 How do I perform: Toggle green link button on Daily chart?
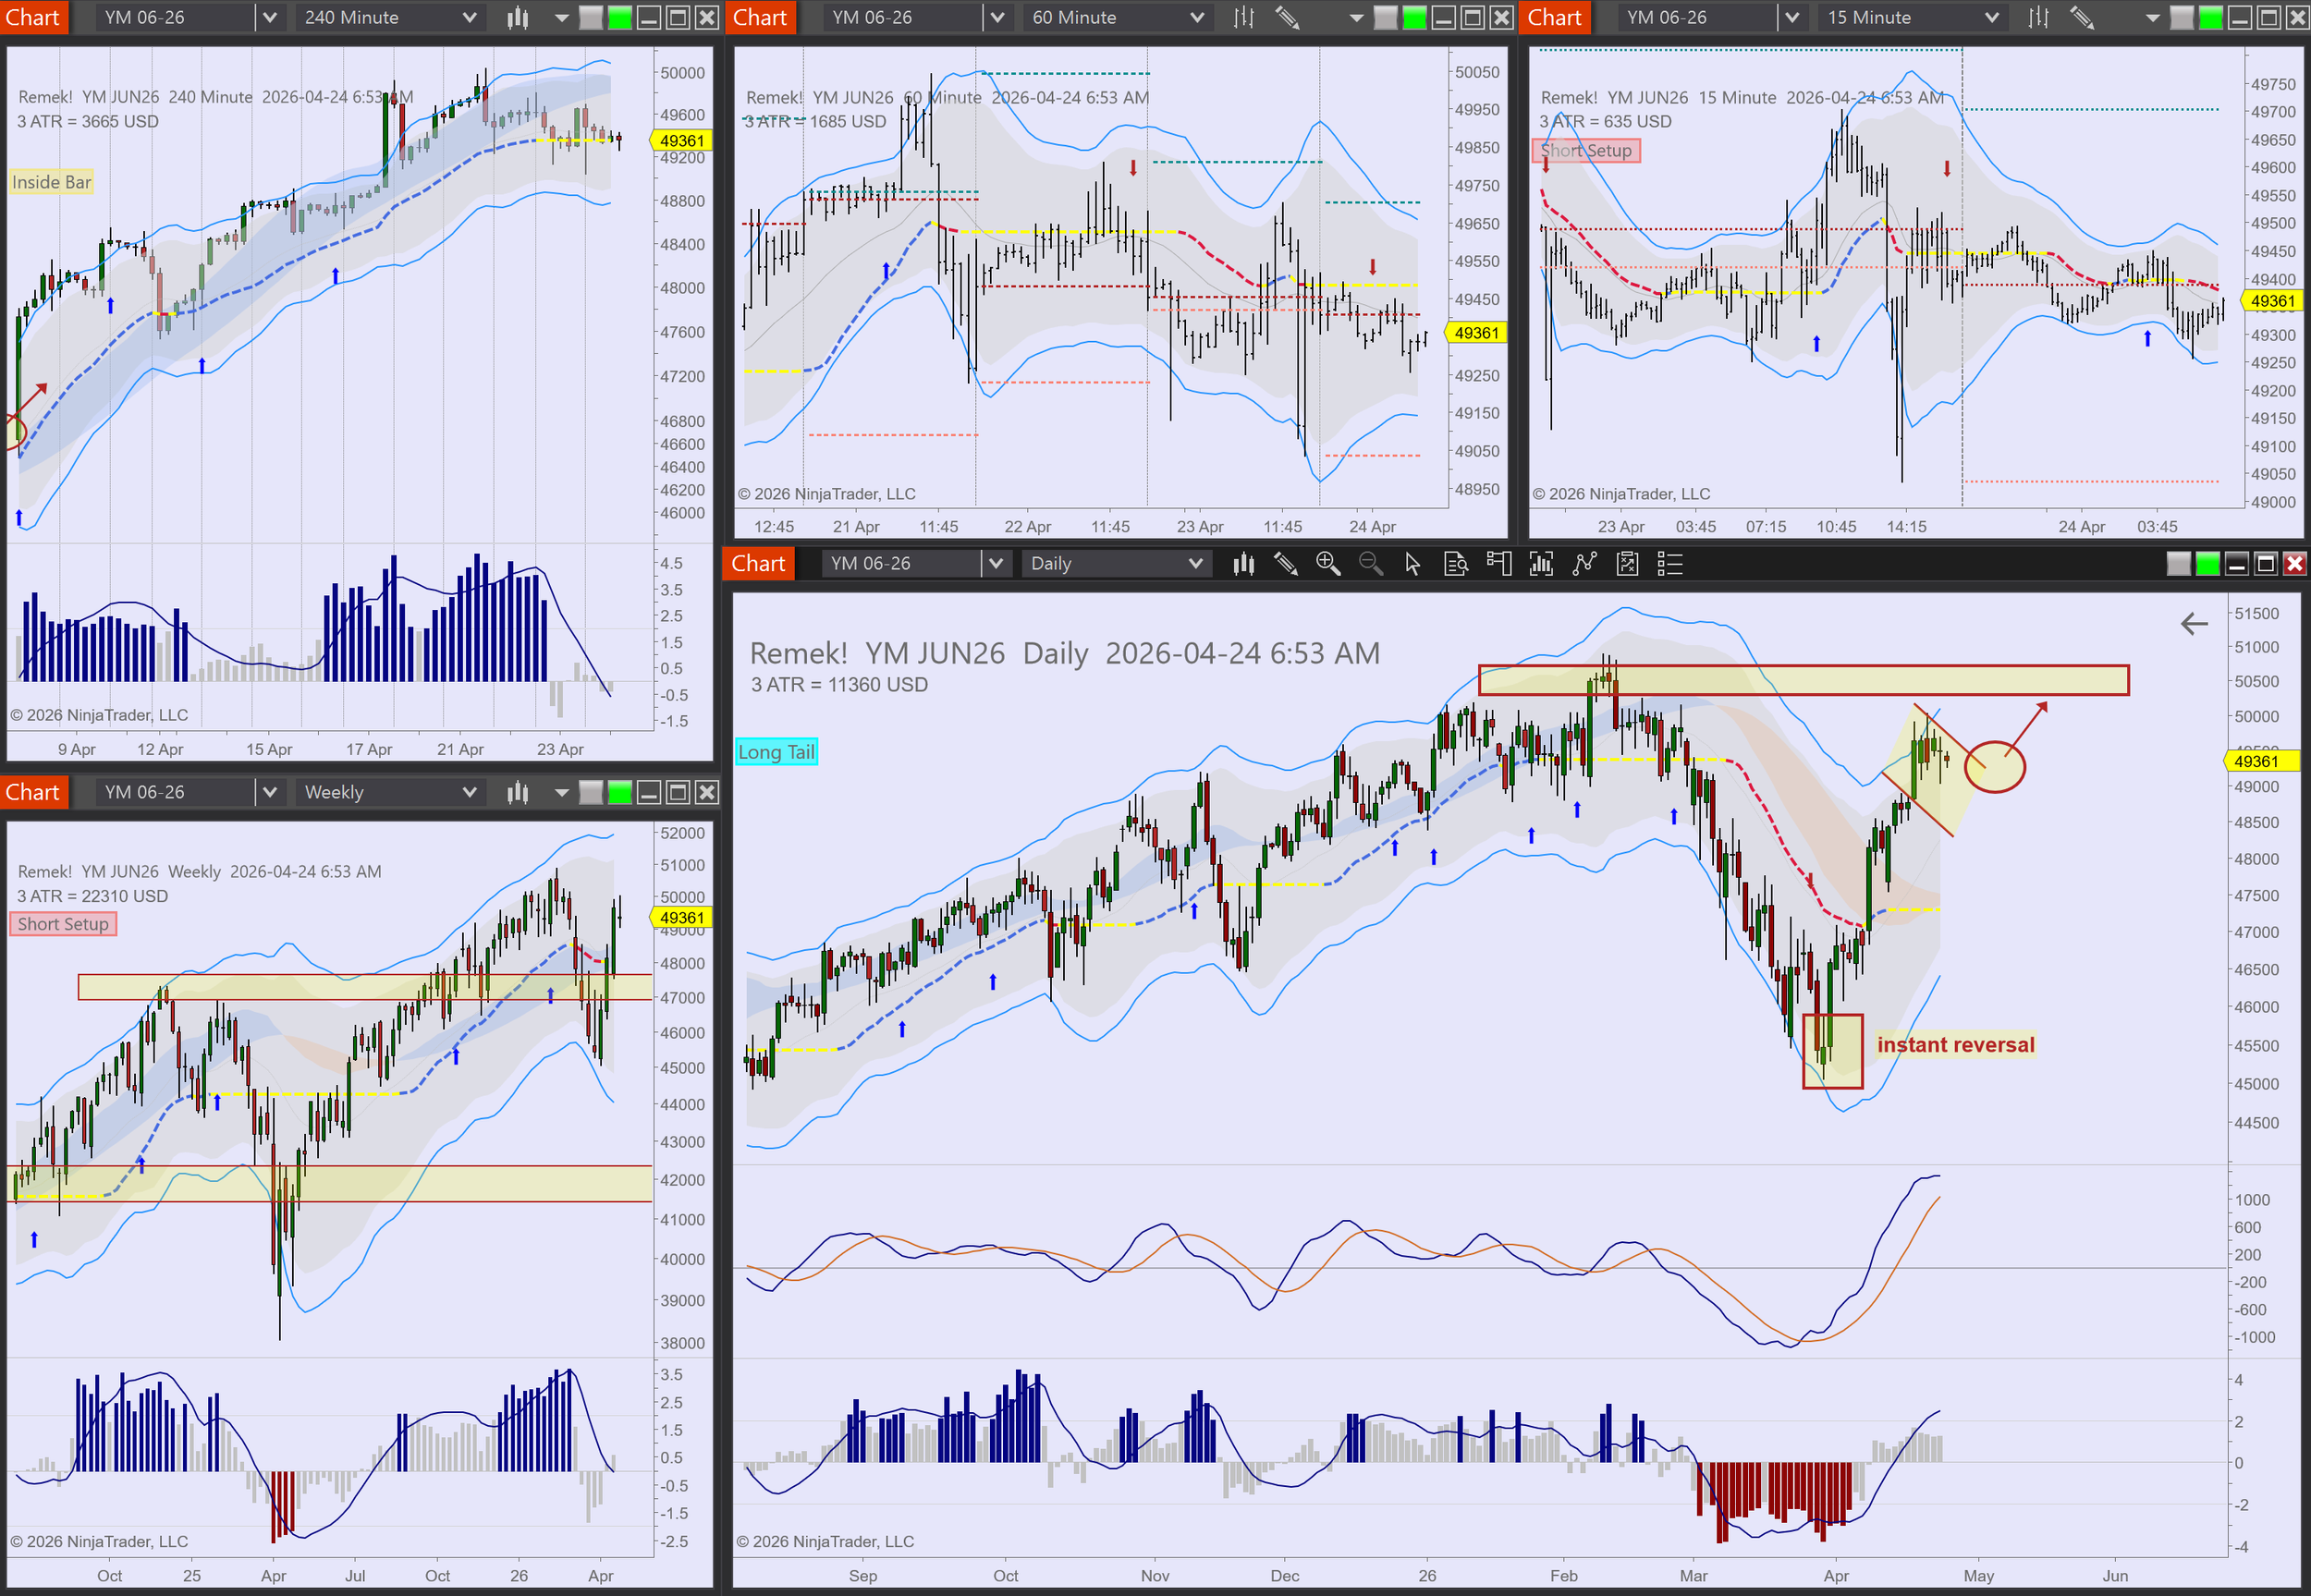2207,564
